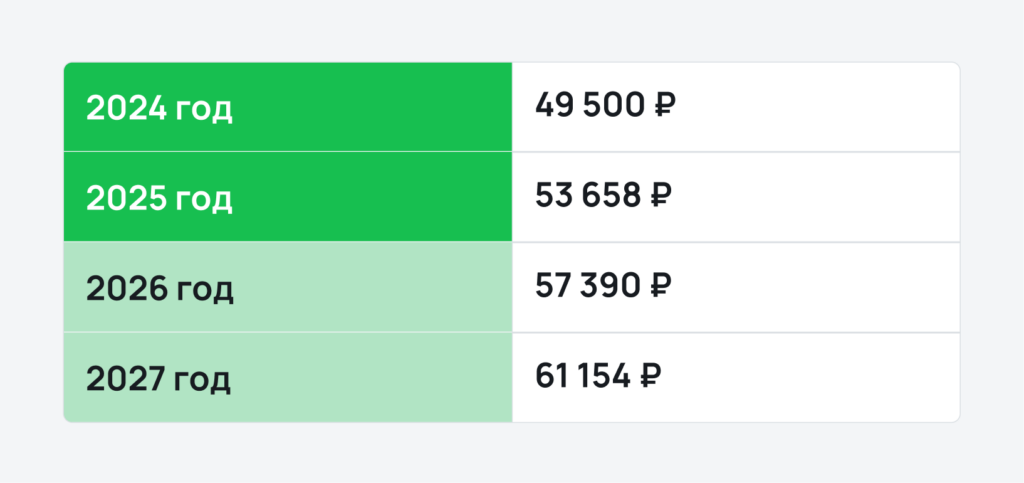Pick the dark green 2024 header cell background
The height and width of the screenshot is (483, 1024).
[380, 108]
